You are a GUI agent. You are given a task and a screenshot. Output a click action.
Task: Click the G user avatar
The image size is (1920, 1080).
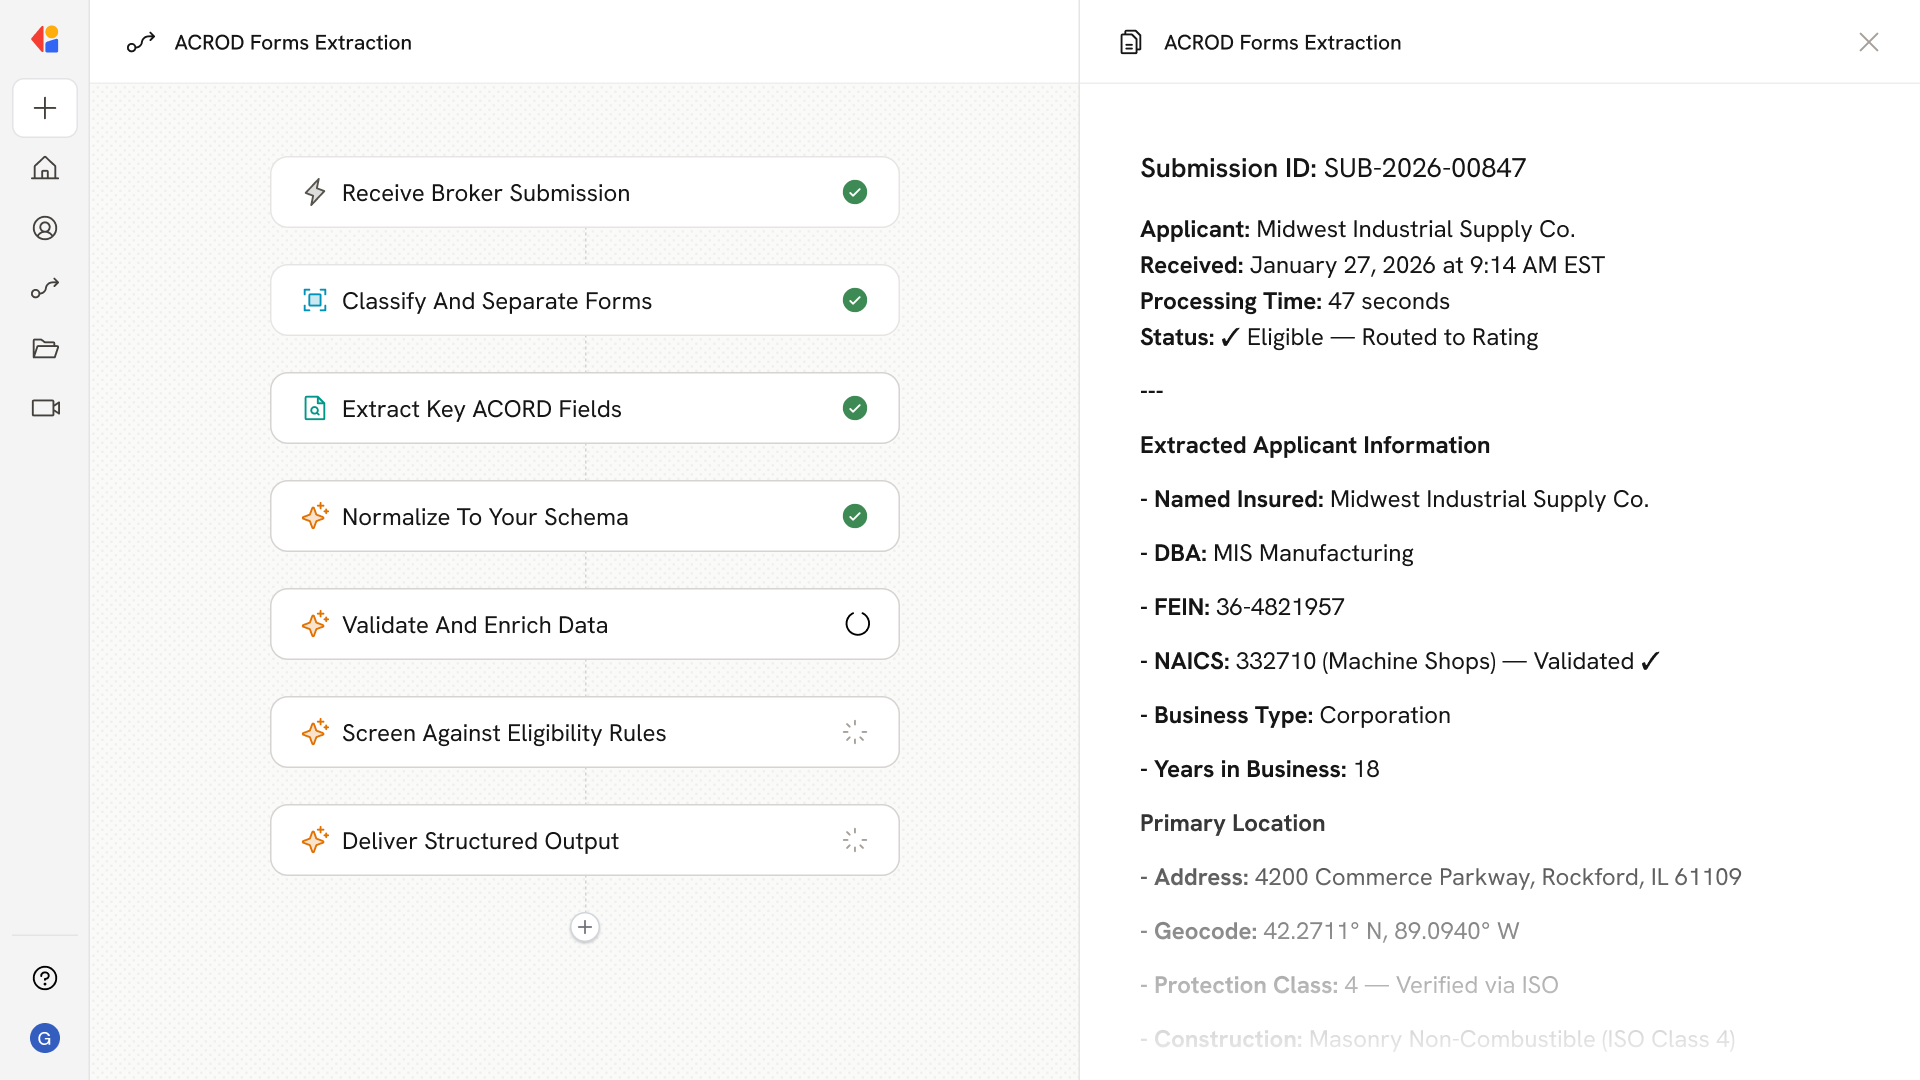click(45, 1038)
